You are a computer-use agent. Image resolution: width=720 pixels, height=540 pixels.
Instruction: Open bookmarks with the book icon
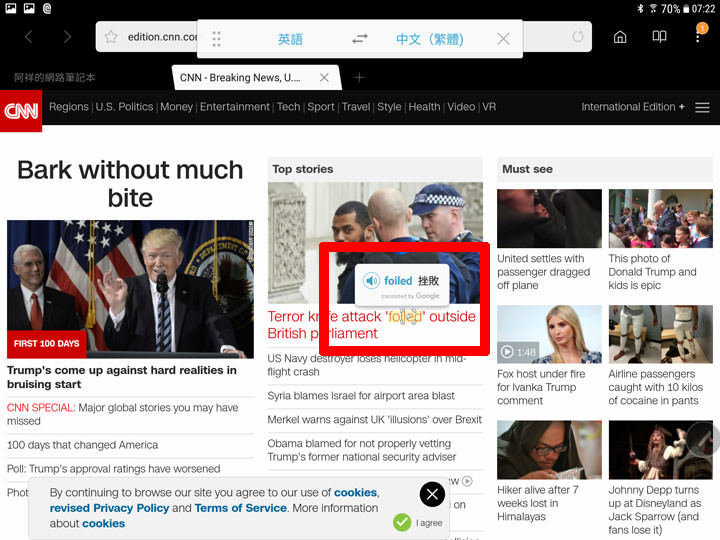click(x=659, y=37)
